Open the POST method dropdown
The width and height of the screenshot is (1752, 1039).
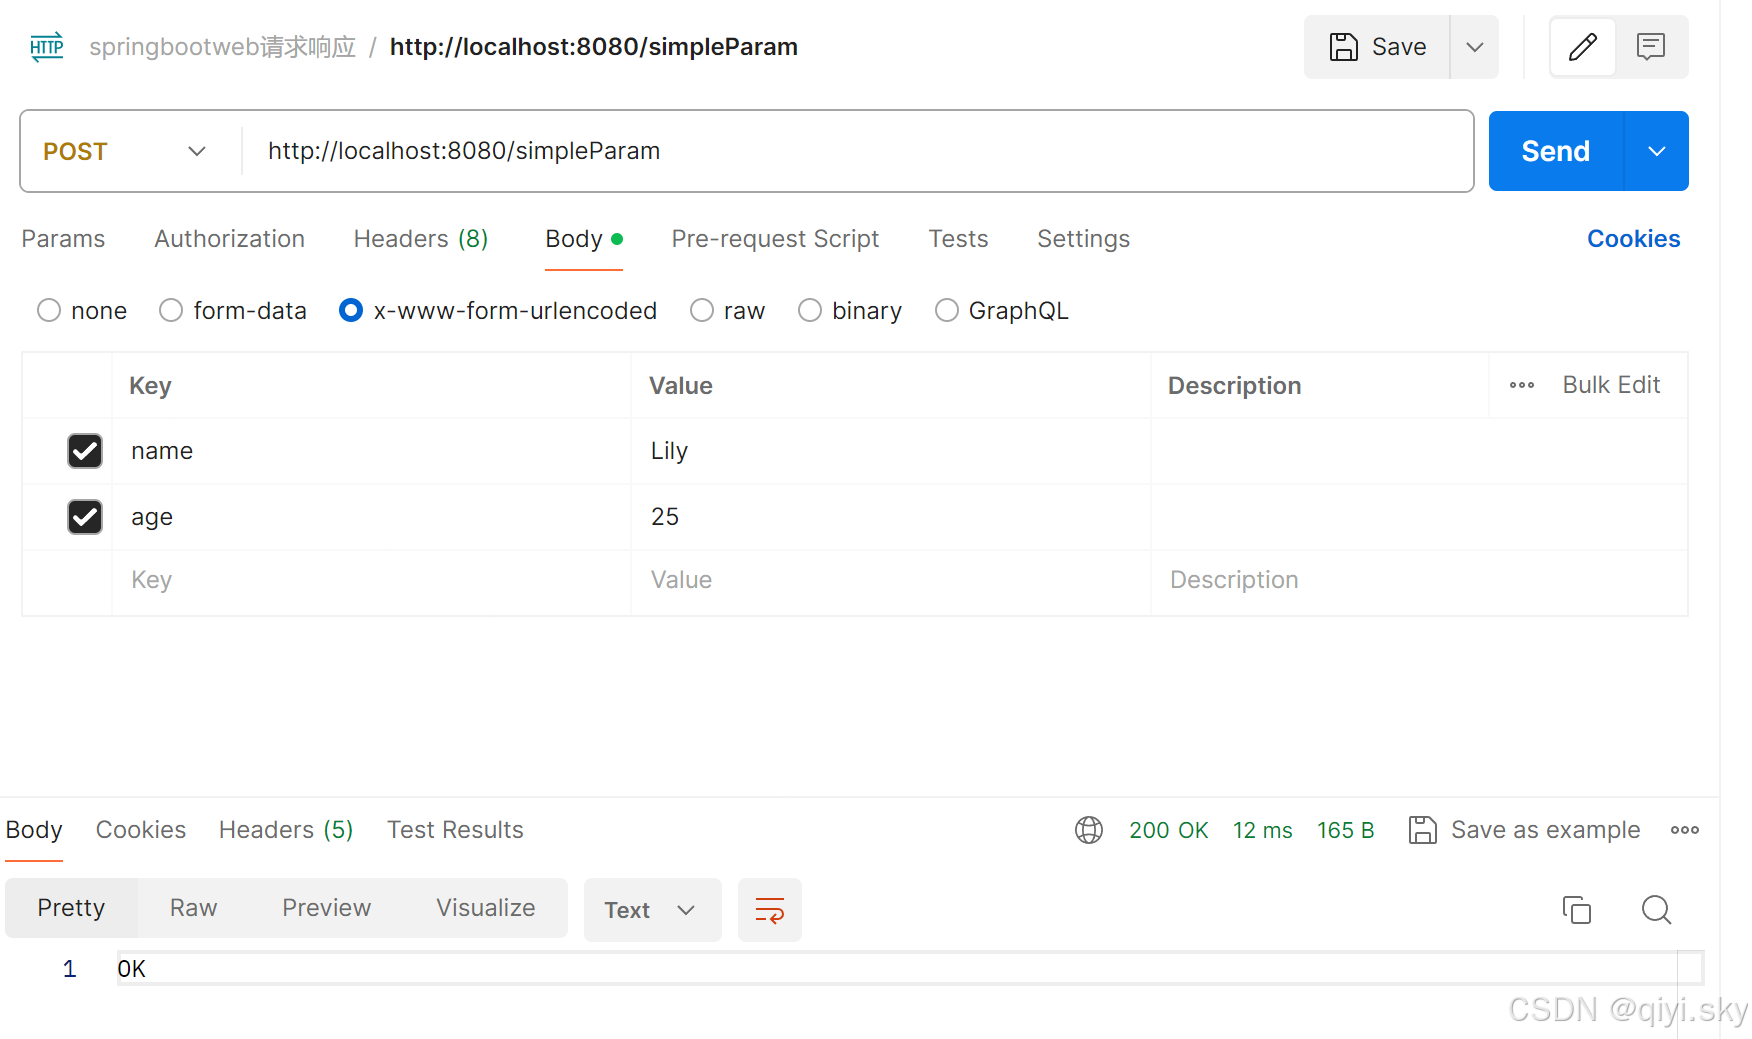(x=196, y=151)
